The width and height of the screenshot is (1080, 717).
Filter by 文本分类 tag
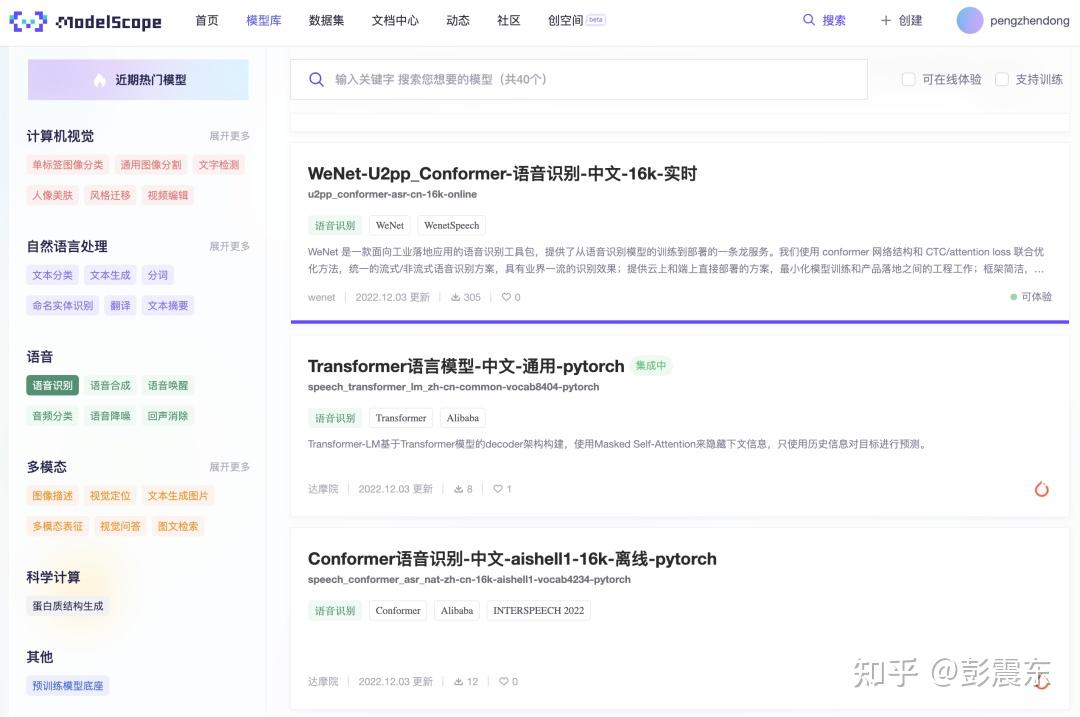click(52, 276)
